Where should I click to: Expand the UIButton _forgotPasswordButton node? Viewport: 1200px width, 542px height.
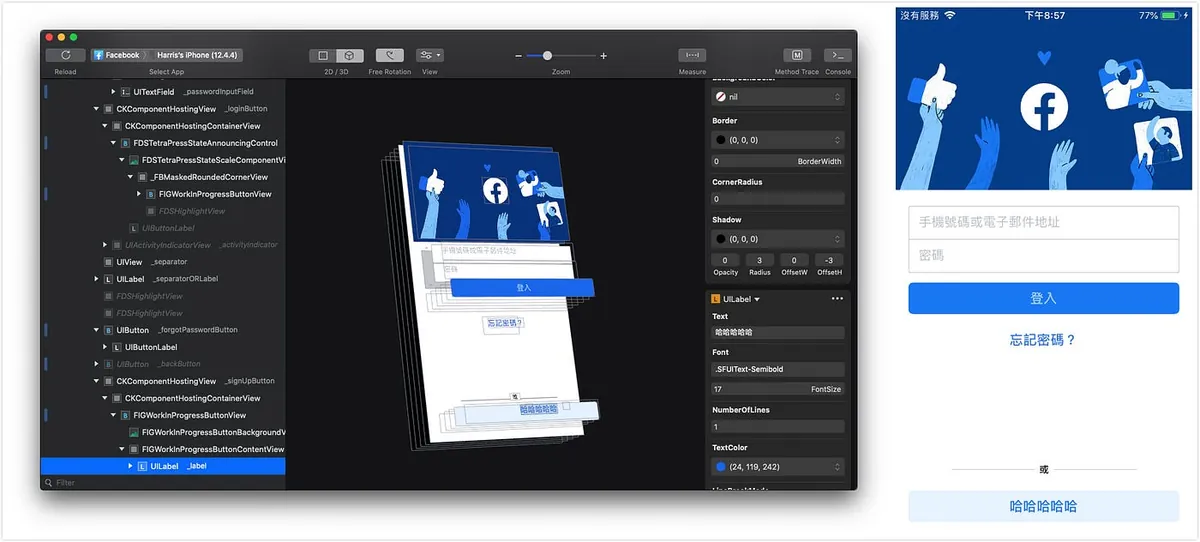tap(97, 330)
